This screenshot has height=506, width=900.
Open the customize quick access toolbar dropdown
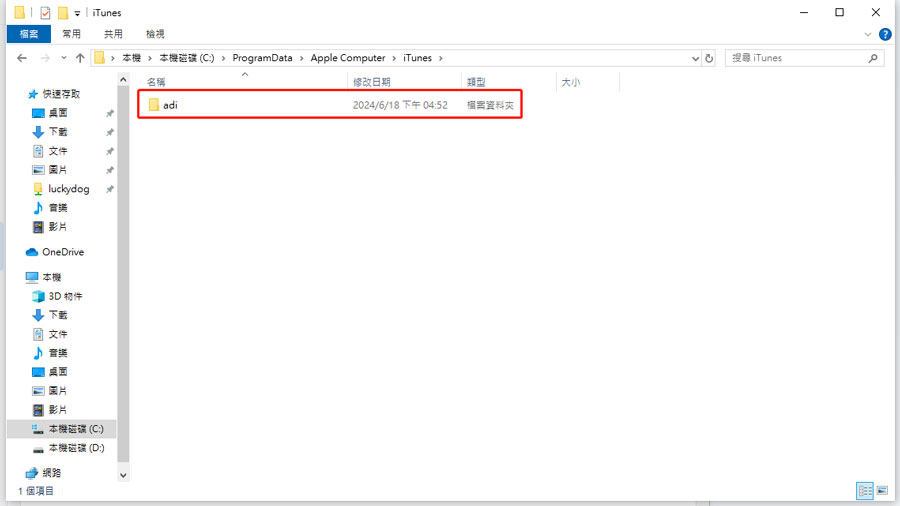78,13
